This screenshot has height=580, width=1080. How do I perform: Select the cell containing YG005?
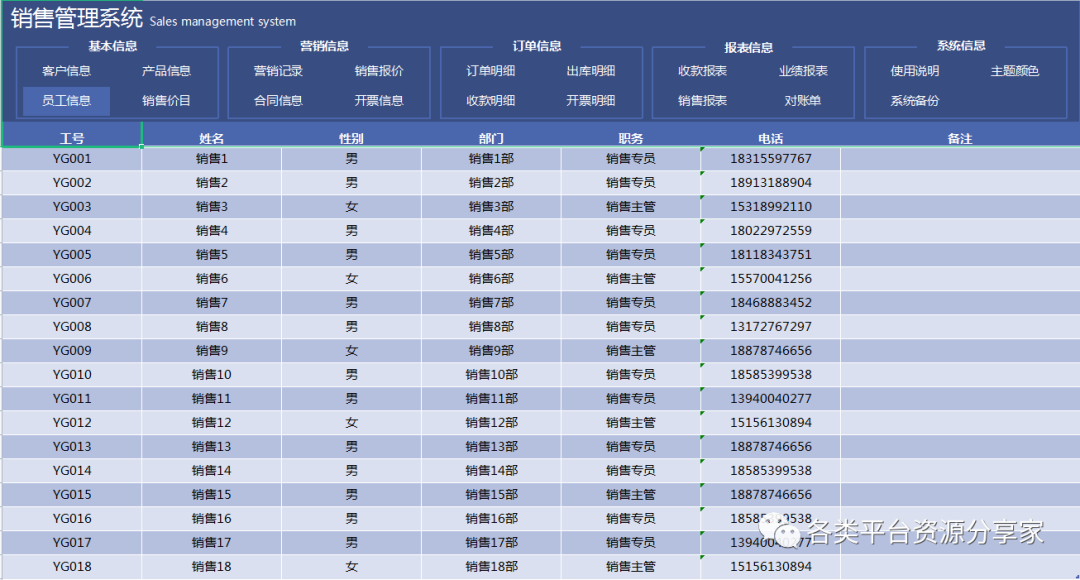[72, 255]
